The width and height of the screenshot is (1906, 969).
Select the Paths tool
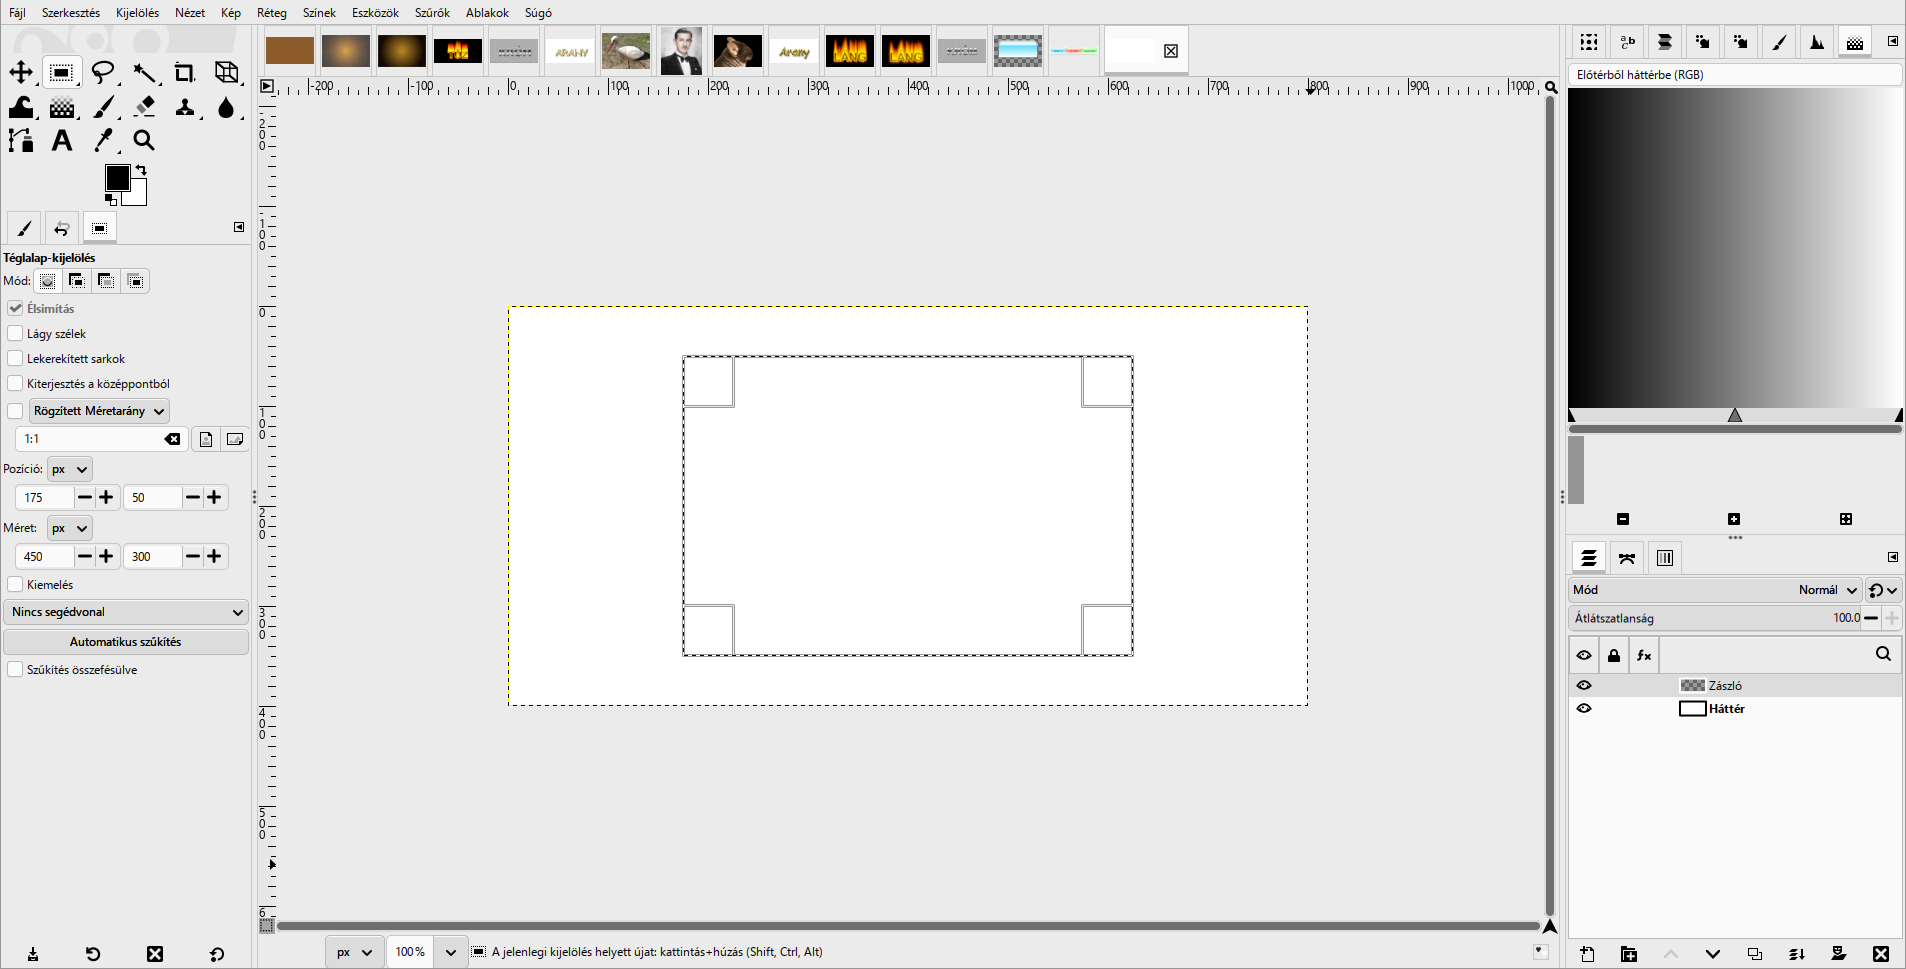point(21,141)
